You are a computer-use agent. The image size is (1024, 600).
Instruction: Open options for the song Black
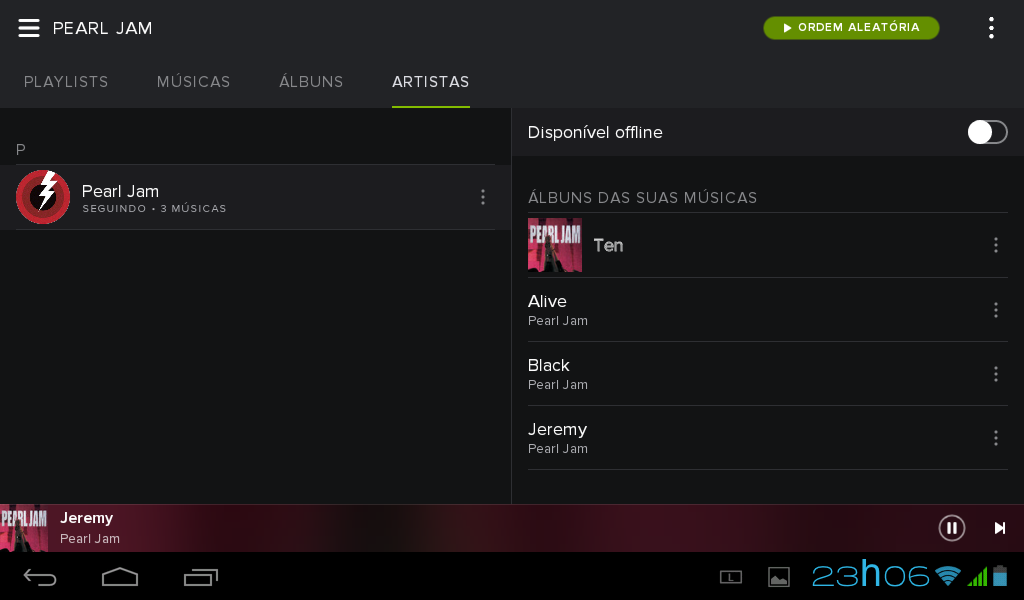click(x=996, y=373)
